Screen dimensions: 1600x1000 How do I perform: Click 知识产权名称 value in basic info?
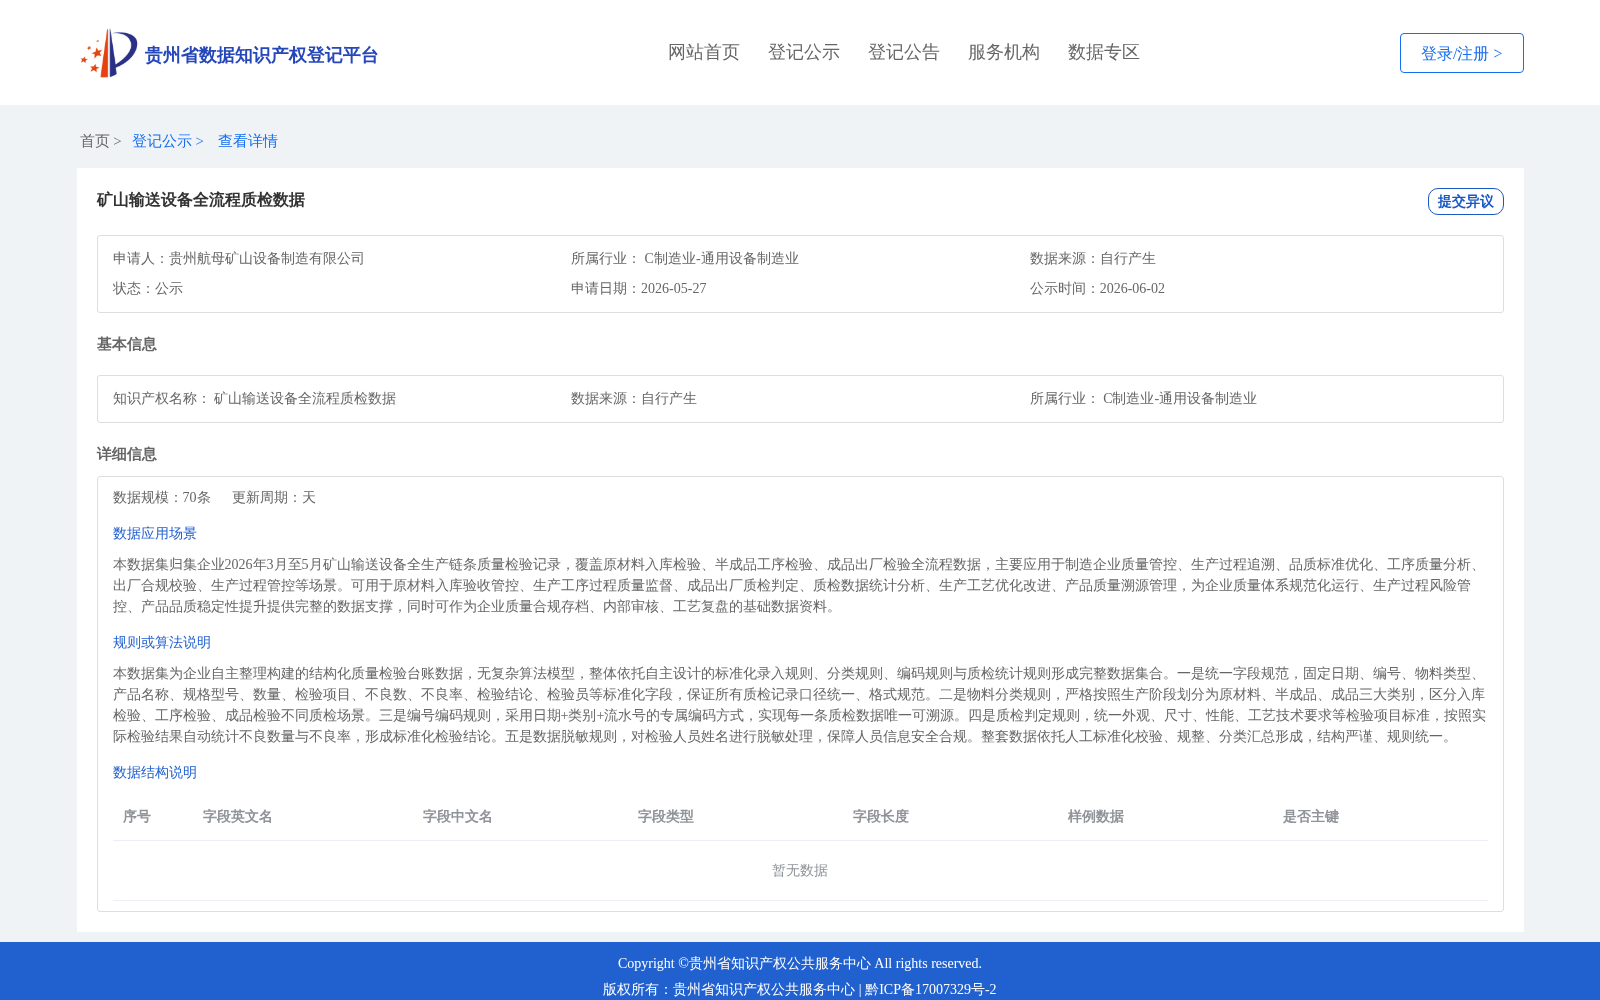pos(305,398)
